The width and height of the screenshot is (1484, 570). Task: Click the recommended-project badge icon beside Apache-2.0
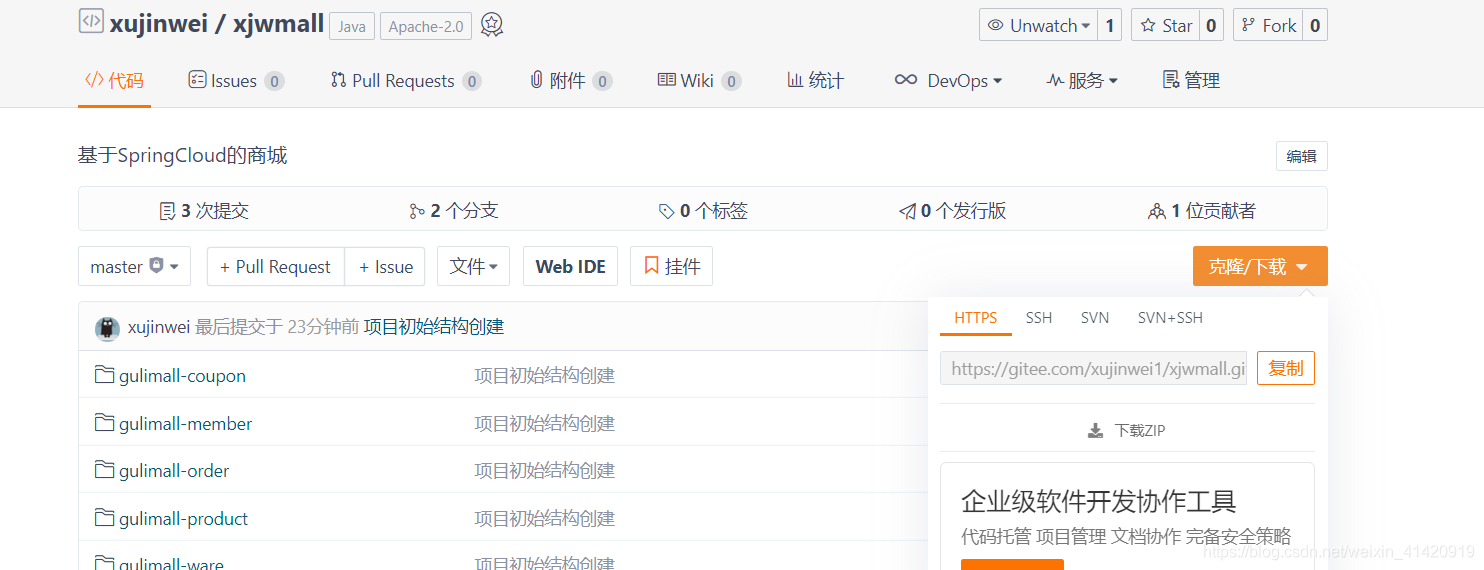pos(491,25)
